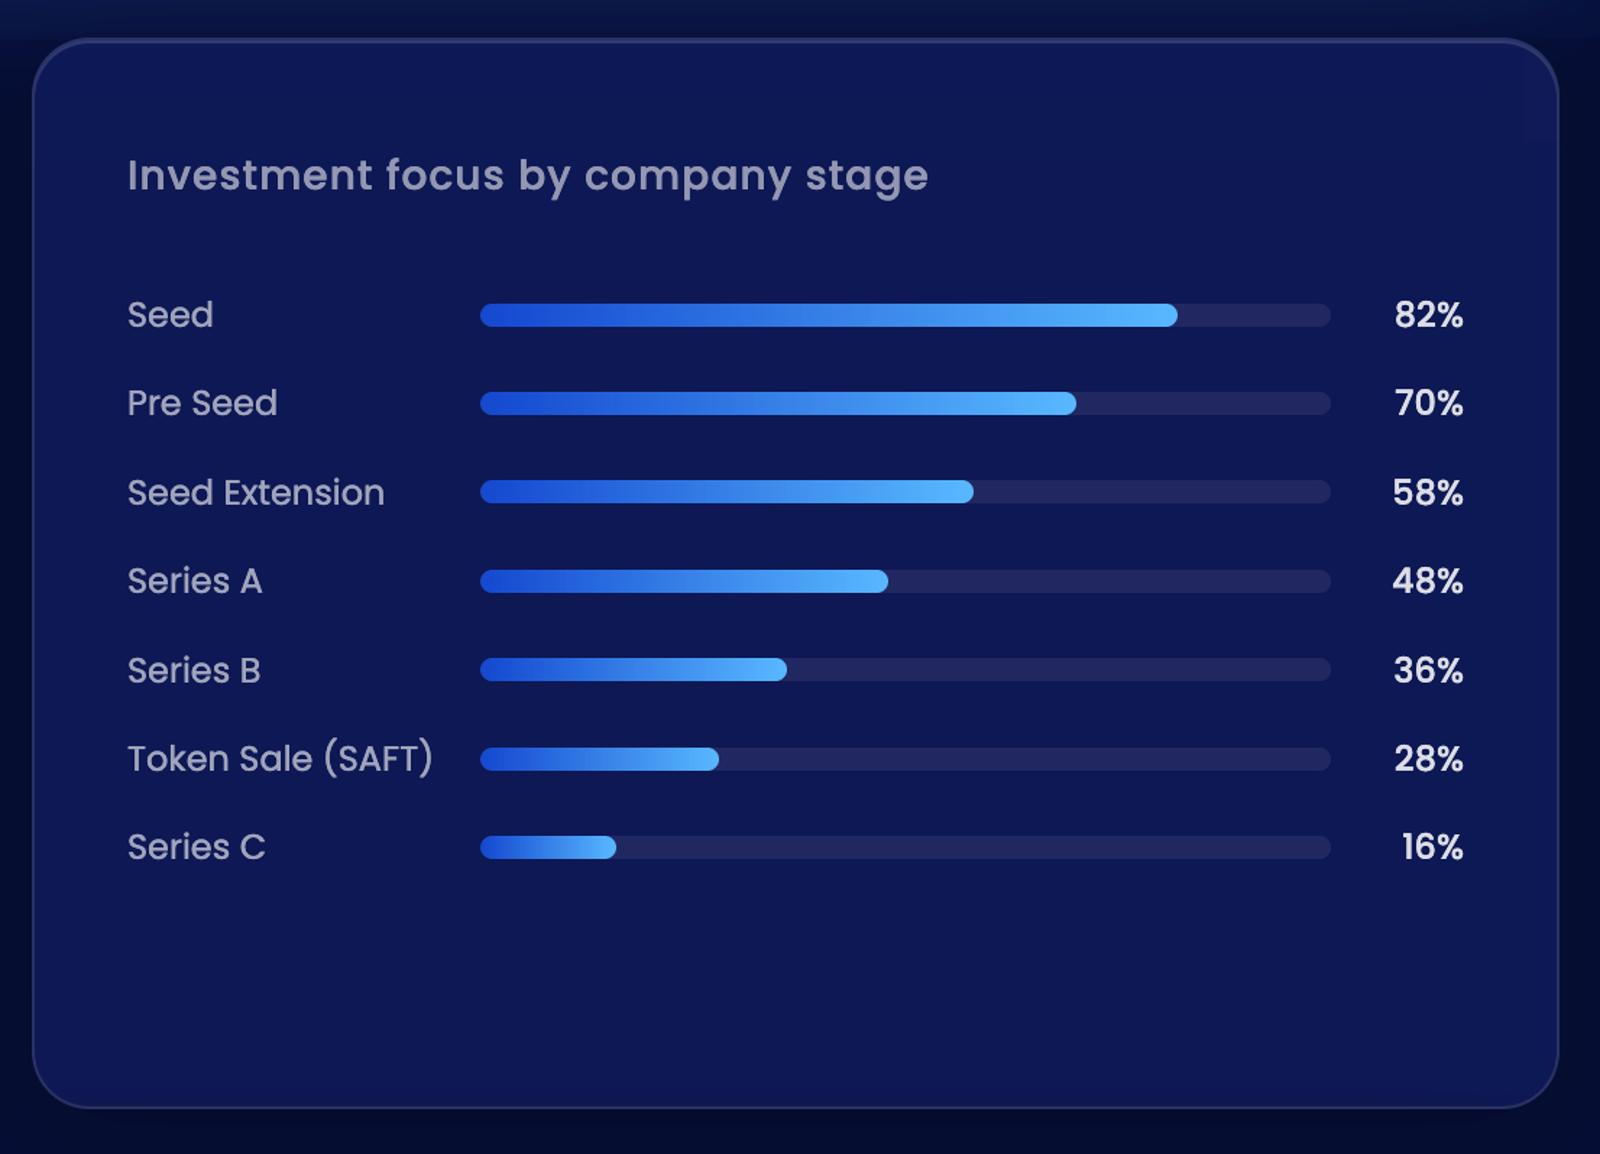Click the Token Sale (SAFT) progress bar
The height and width of the screenshot is (1154, 1600).
click(905, 759)
